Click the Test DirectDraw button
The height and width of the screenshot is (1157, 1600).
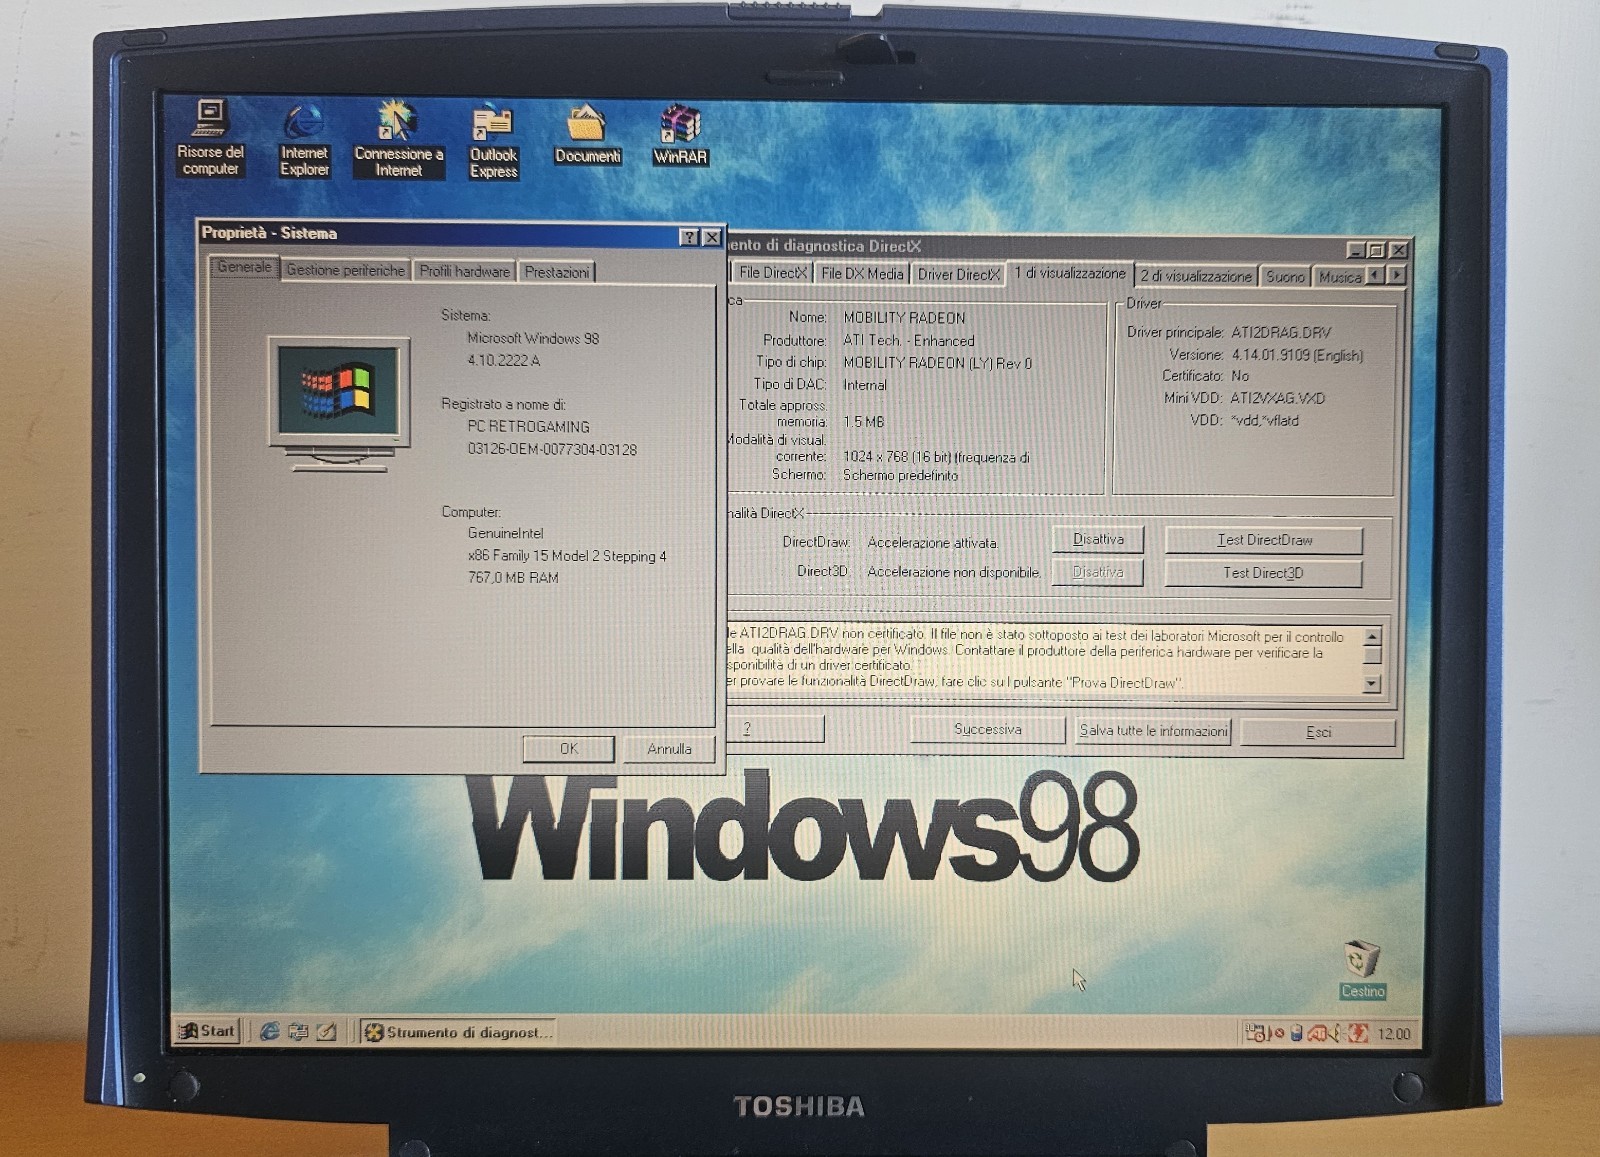[x=1264, y=541]
